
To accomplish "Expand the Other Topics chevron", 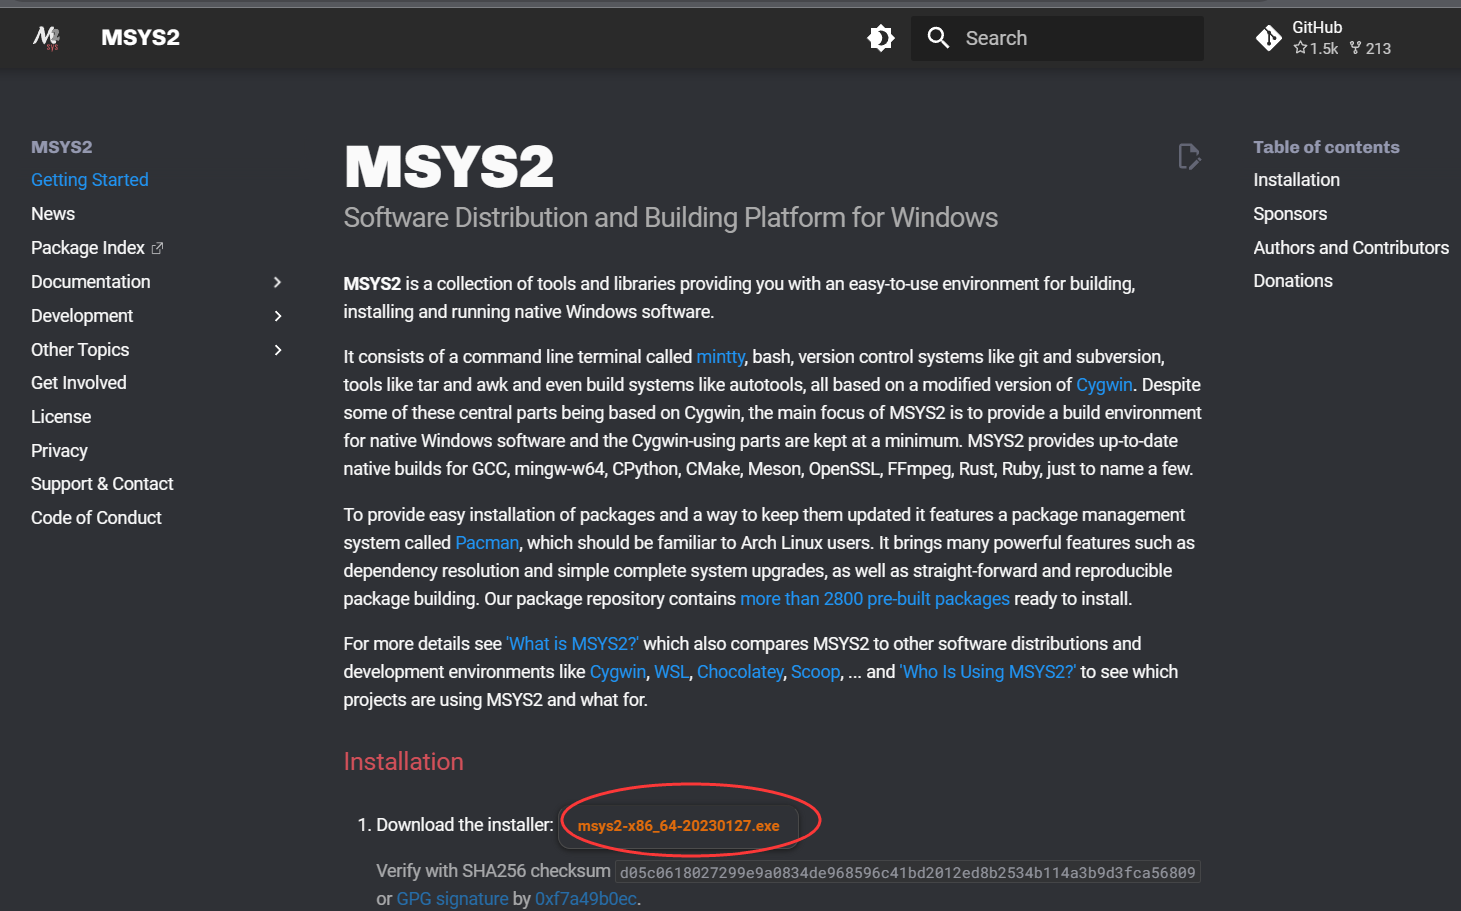I will [x=278, y=350].
